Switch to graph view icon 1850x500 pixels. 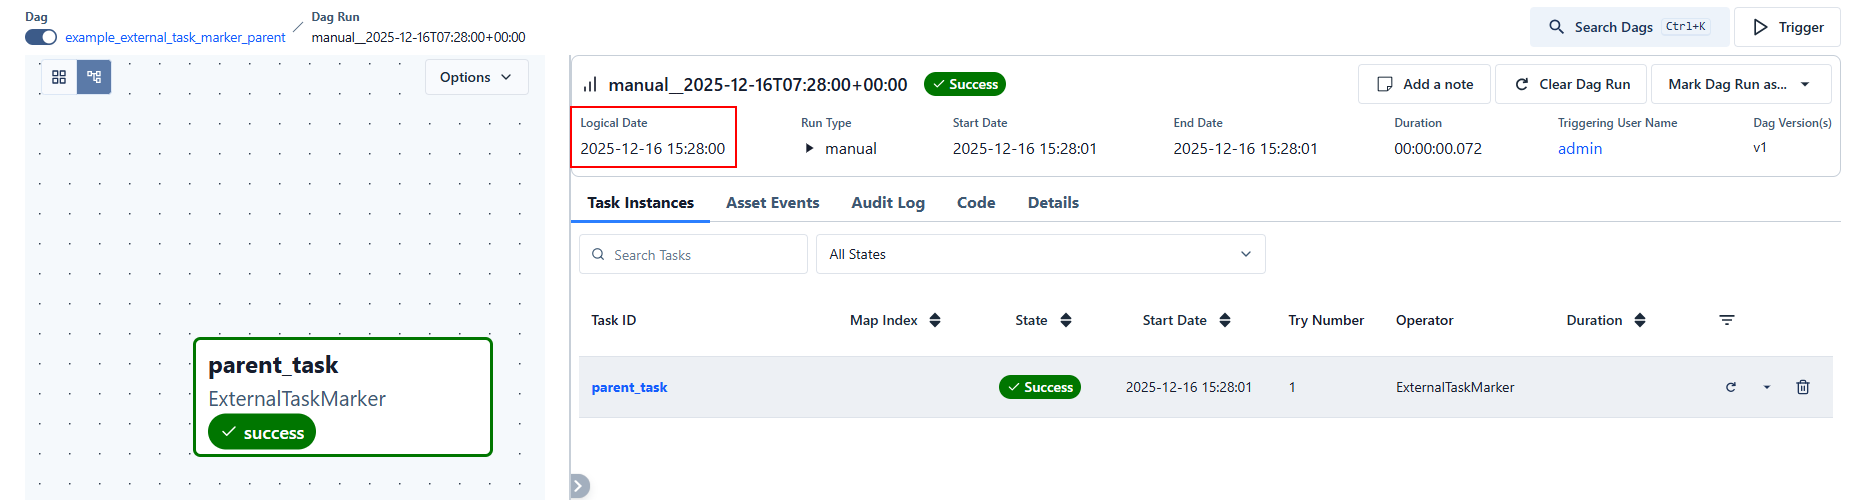click(94, 77)
